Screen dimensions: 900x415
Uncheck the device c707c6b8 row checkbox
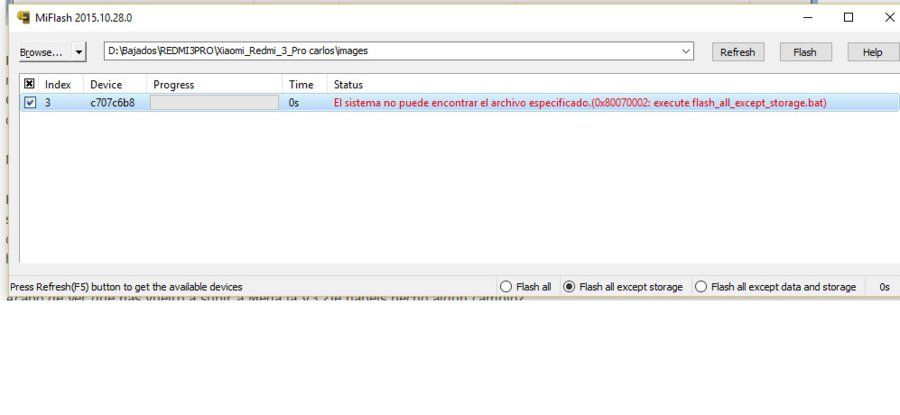pos(30,103)
